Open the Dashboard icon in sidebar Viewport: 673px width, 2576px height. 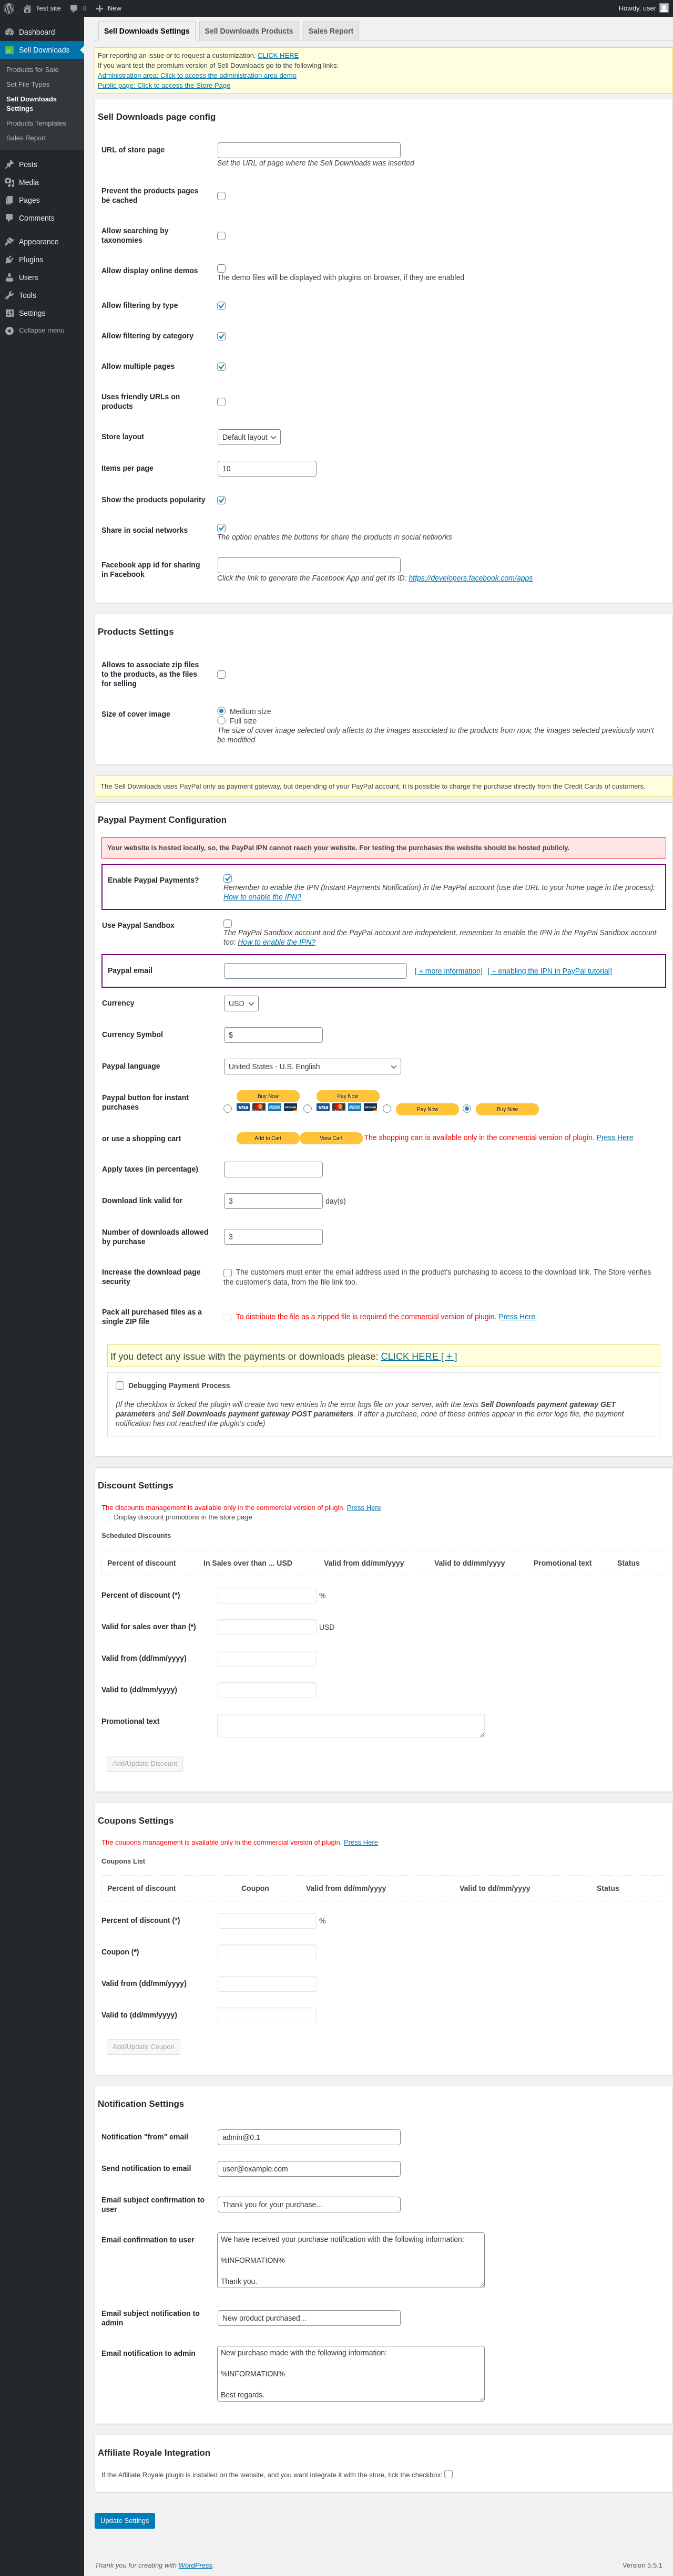tap(10, 32)
